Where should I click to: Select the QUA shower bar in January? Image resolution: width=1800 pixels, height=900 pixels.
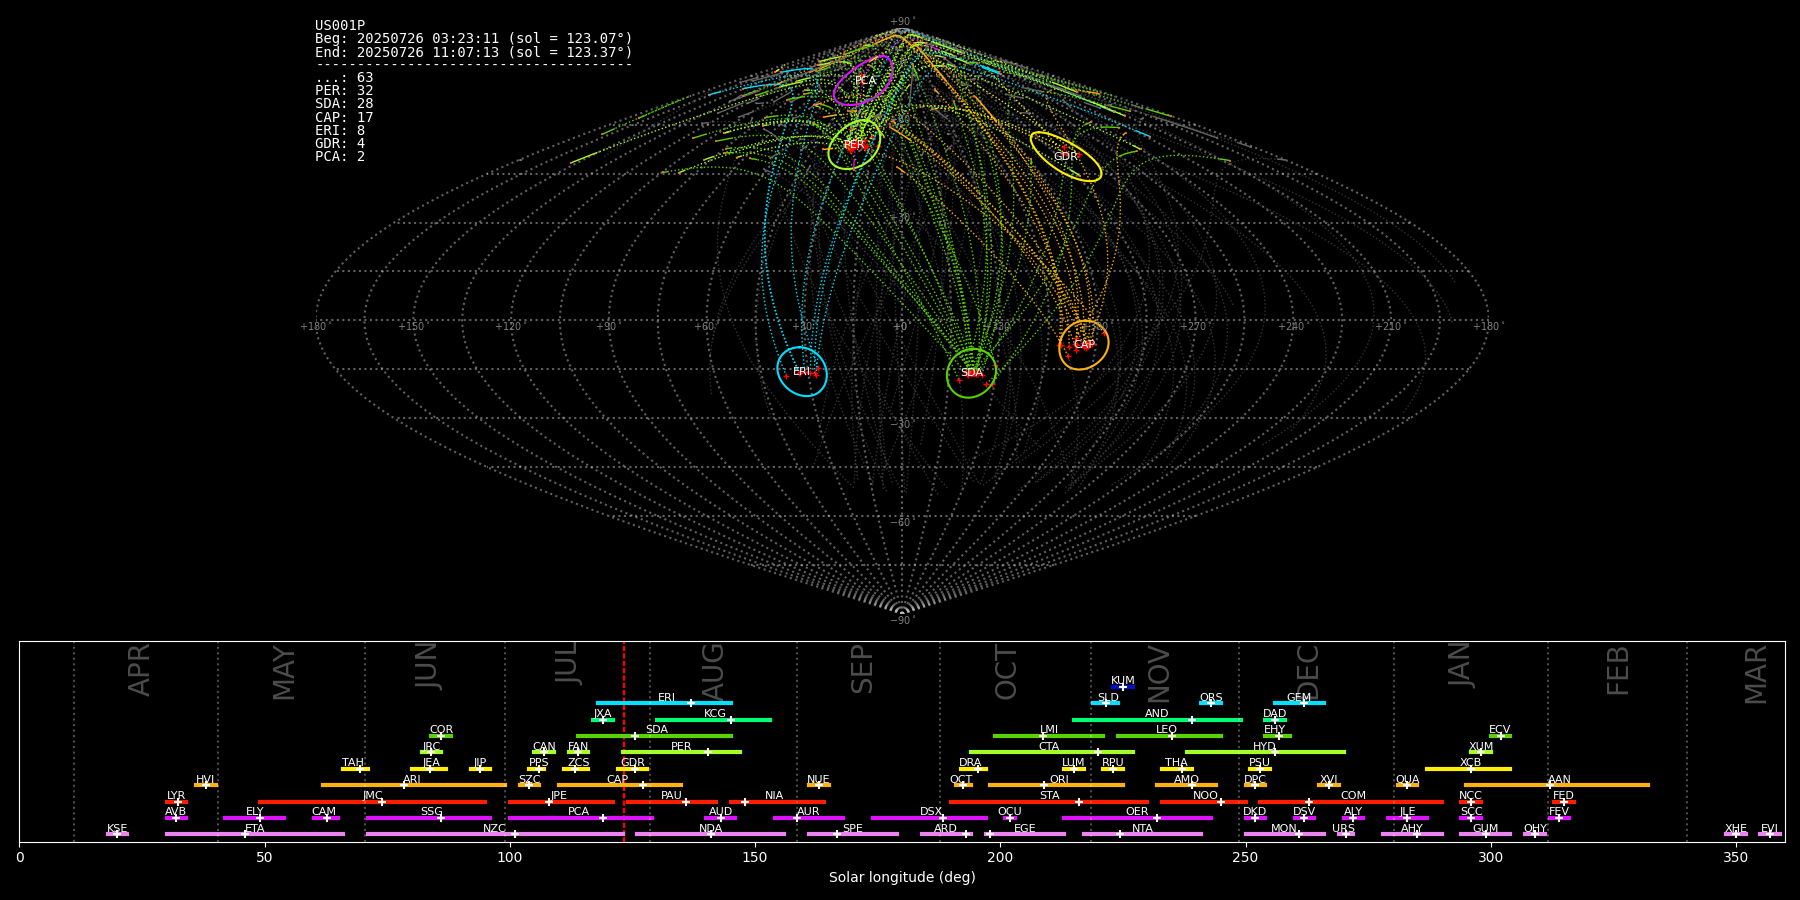click(x=1407, y=785)
